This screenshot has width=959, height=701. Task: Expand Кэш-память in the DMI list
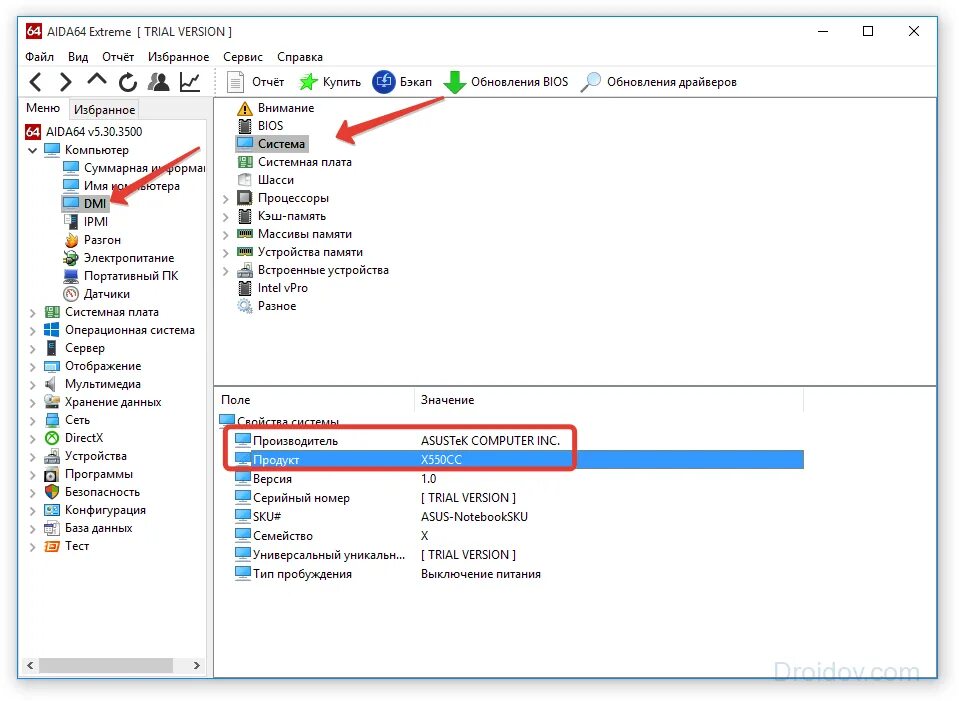(x=225, y=217)
